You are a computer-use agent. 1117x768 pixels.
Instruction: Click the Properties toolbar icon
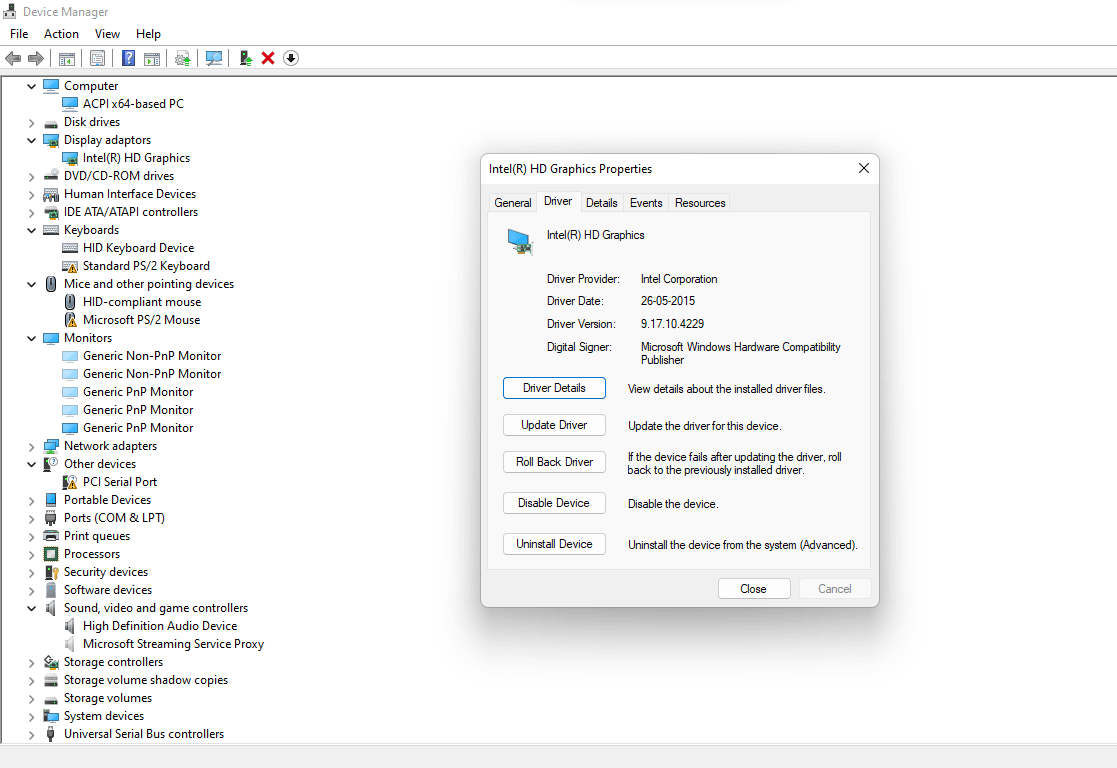[97, 58]
